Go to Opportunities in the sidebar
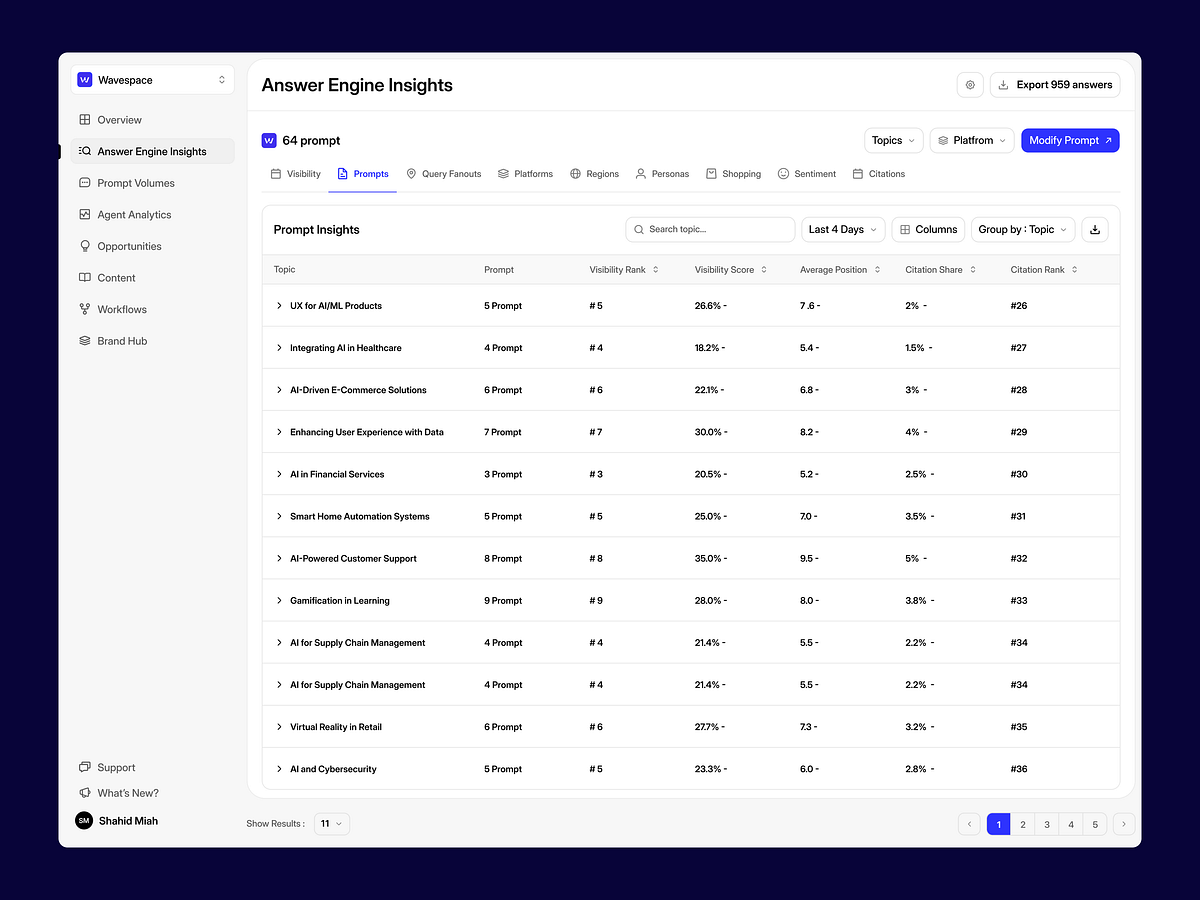Image resolution: width=1200 pixels, height=900 pixels. point(129,246)
